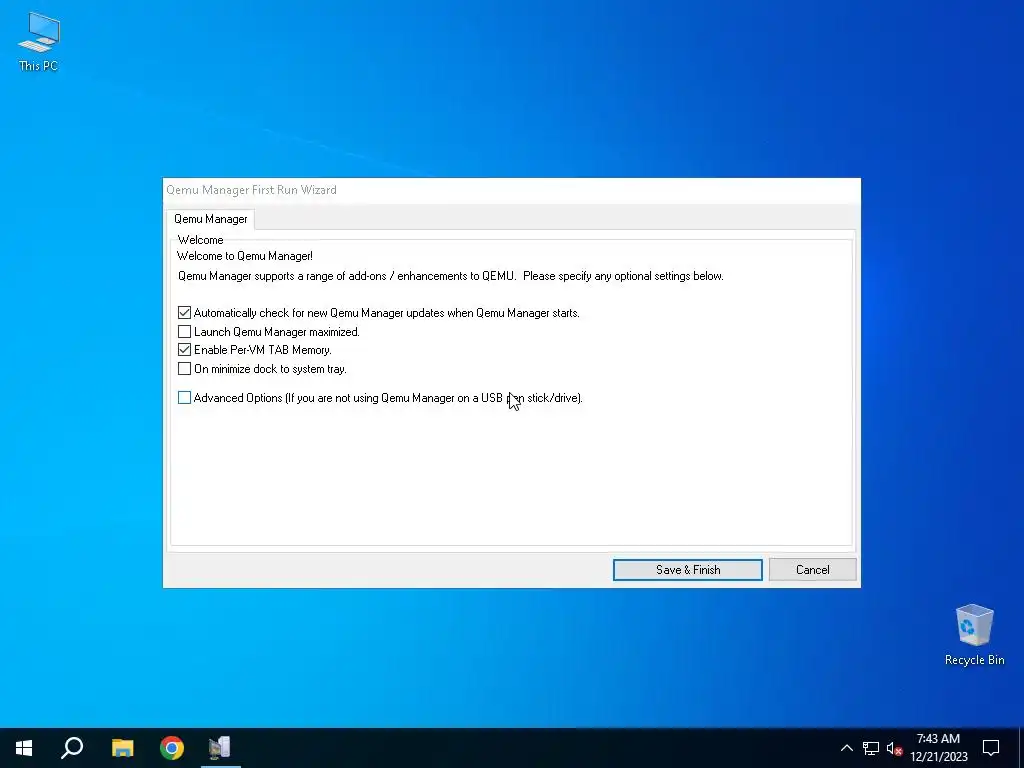1024x768 pixels.
Task: Open muted volume tray icon
Action: click(894, 748)
